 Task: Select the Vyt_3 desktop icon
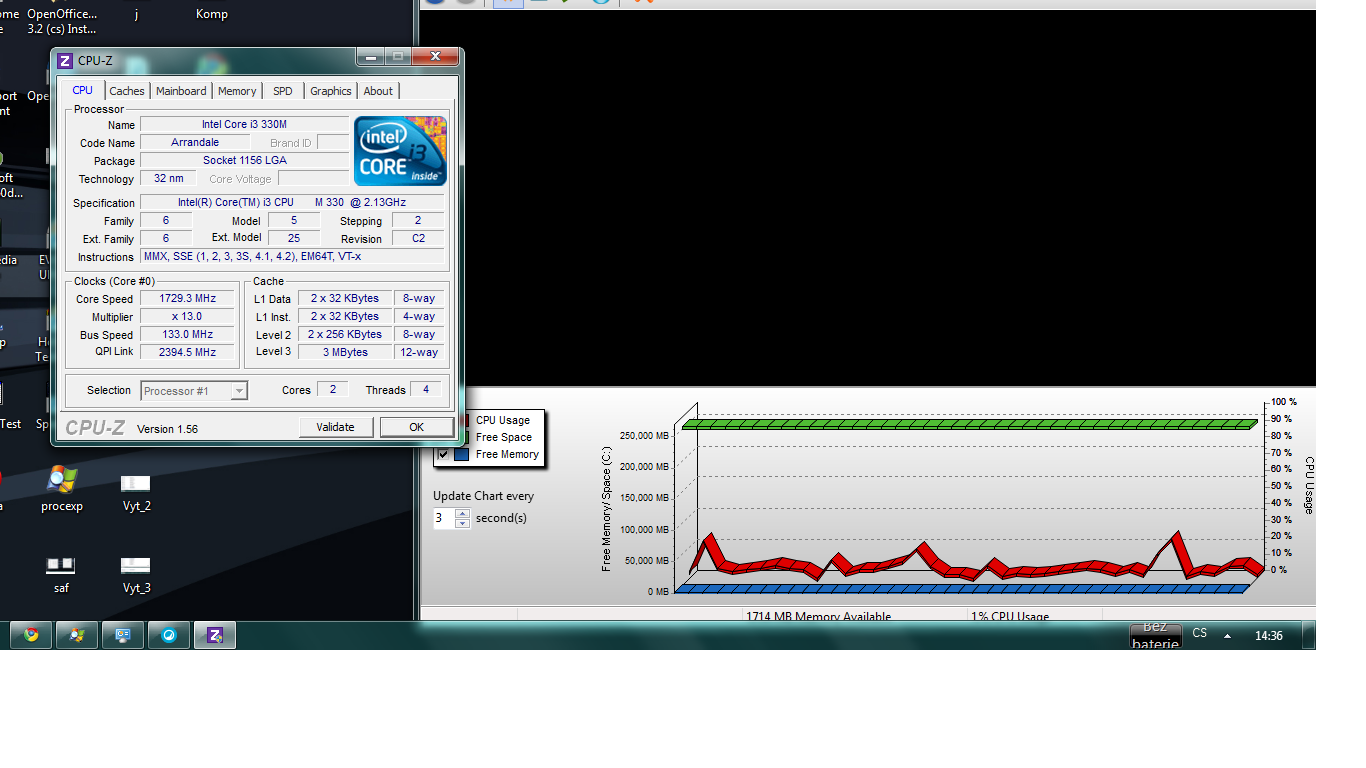[x=136, y=567]
